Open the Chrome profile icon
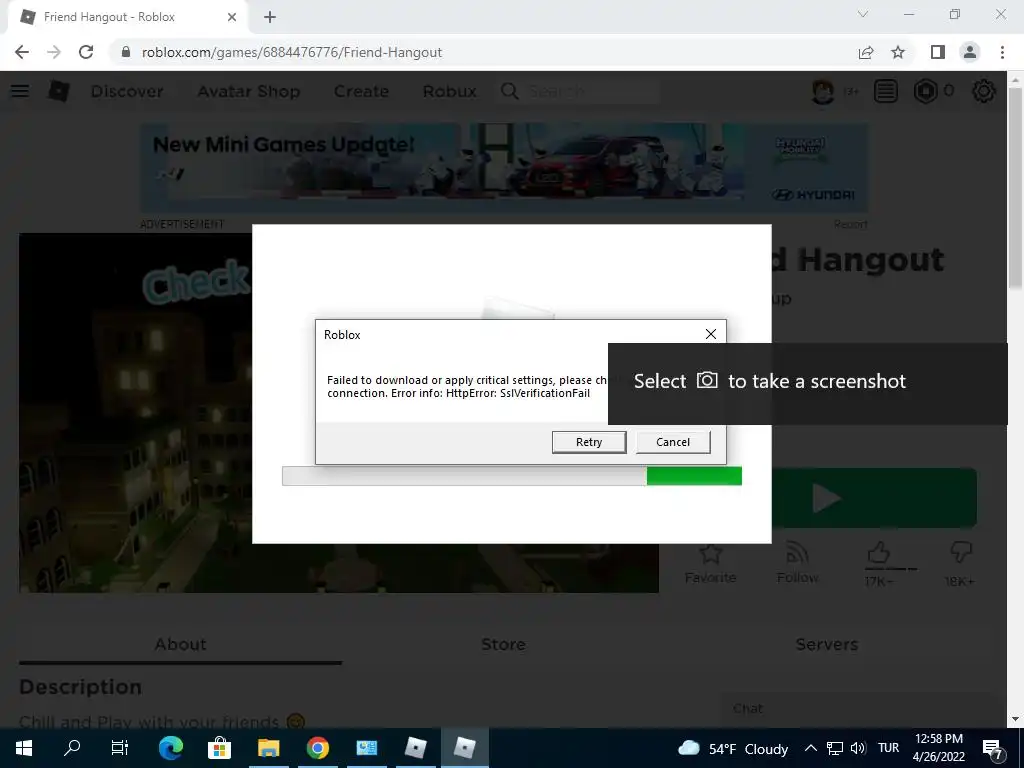The height and width of the screenshot is (768, 1024). coord(970,52)
